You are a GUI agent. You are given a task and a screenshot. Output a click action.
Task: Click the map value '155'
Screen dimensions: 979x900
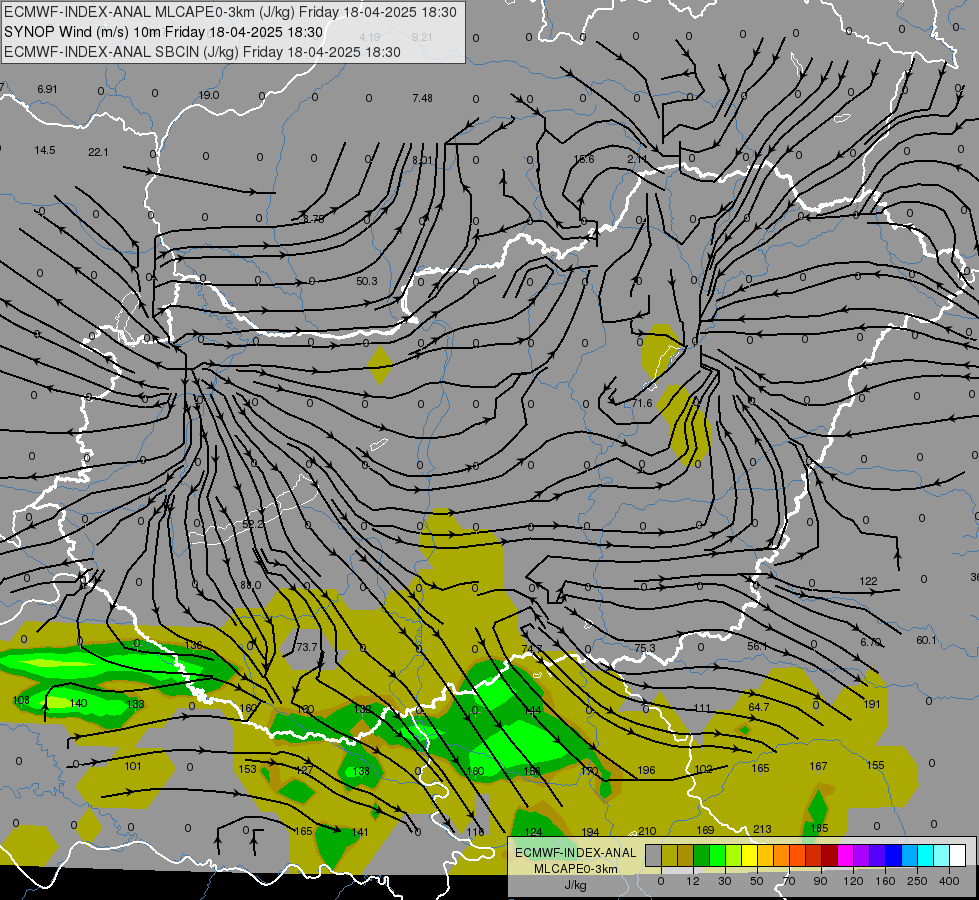tap(875, 766)
